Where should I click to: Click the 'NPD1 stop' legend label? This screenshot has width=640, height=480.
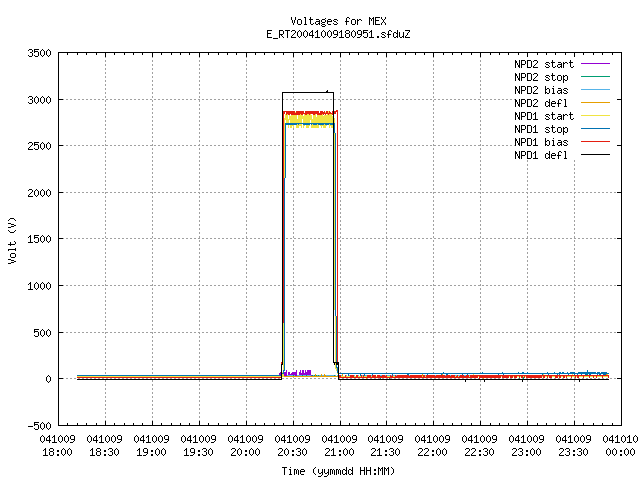click(541, 129)
